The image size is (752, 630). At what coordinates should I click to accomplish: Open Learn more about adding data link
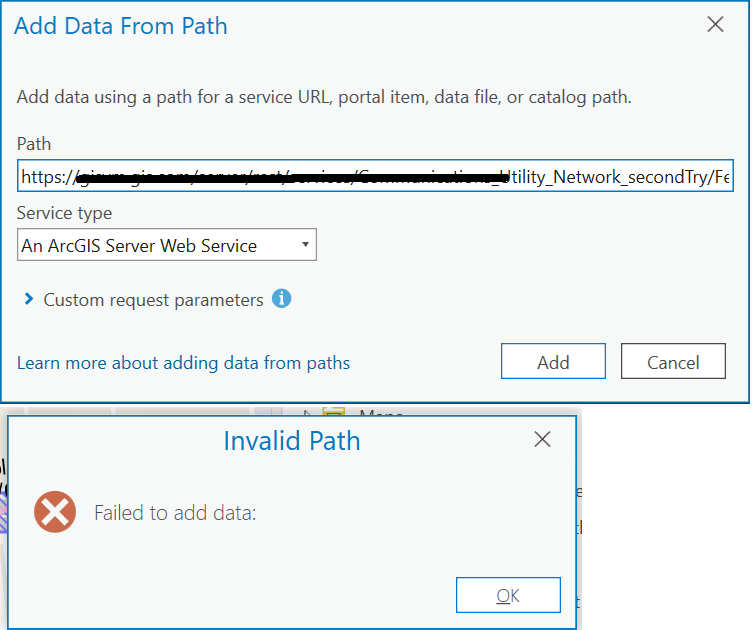coord(183,363)
